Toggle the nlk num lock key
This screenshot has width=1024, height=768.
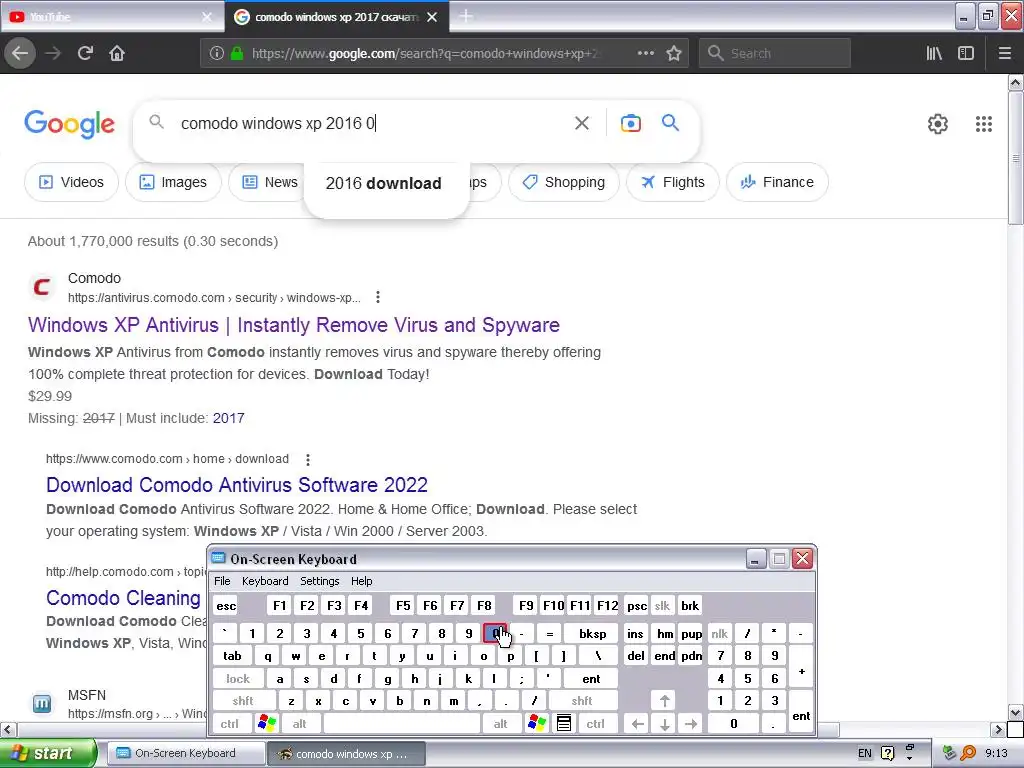719,633
